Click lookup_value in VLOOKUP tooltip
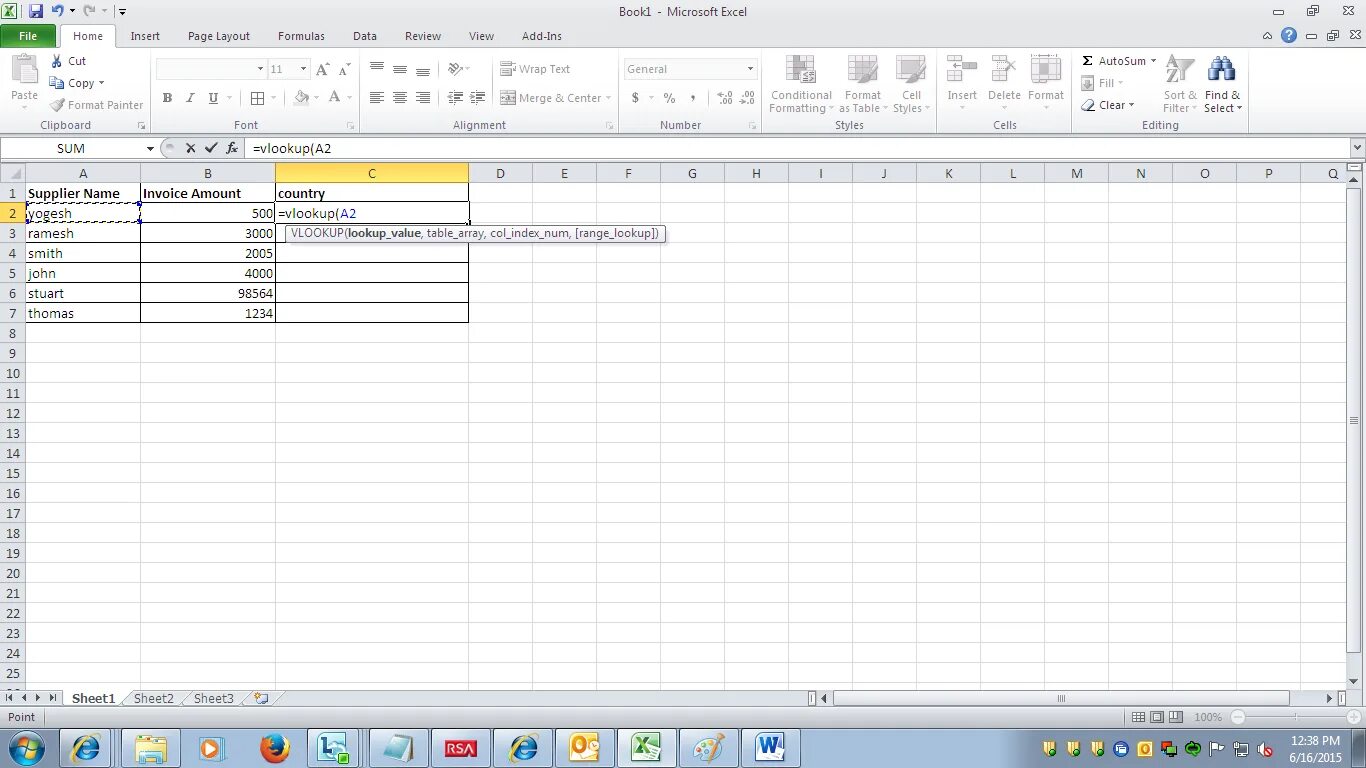The height and width of the screenshot is (768, 1366). click(384, 233)
